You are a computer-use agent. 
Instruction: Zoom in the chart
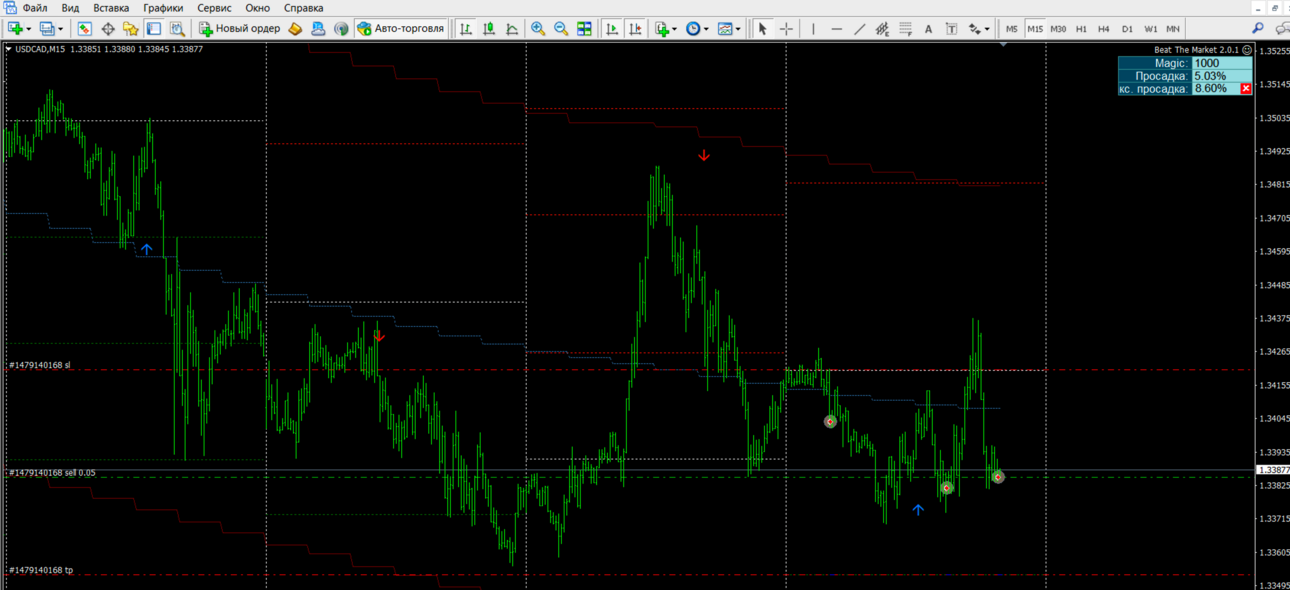tap(538, 29)
